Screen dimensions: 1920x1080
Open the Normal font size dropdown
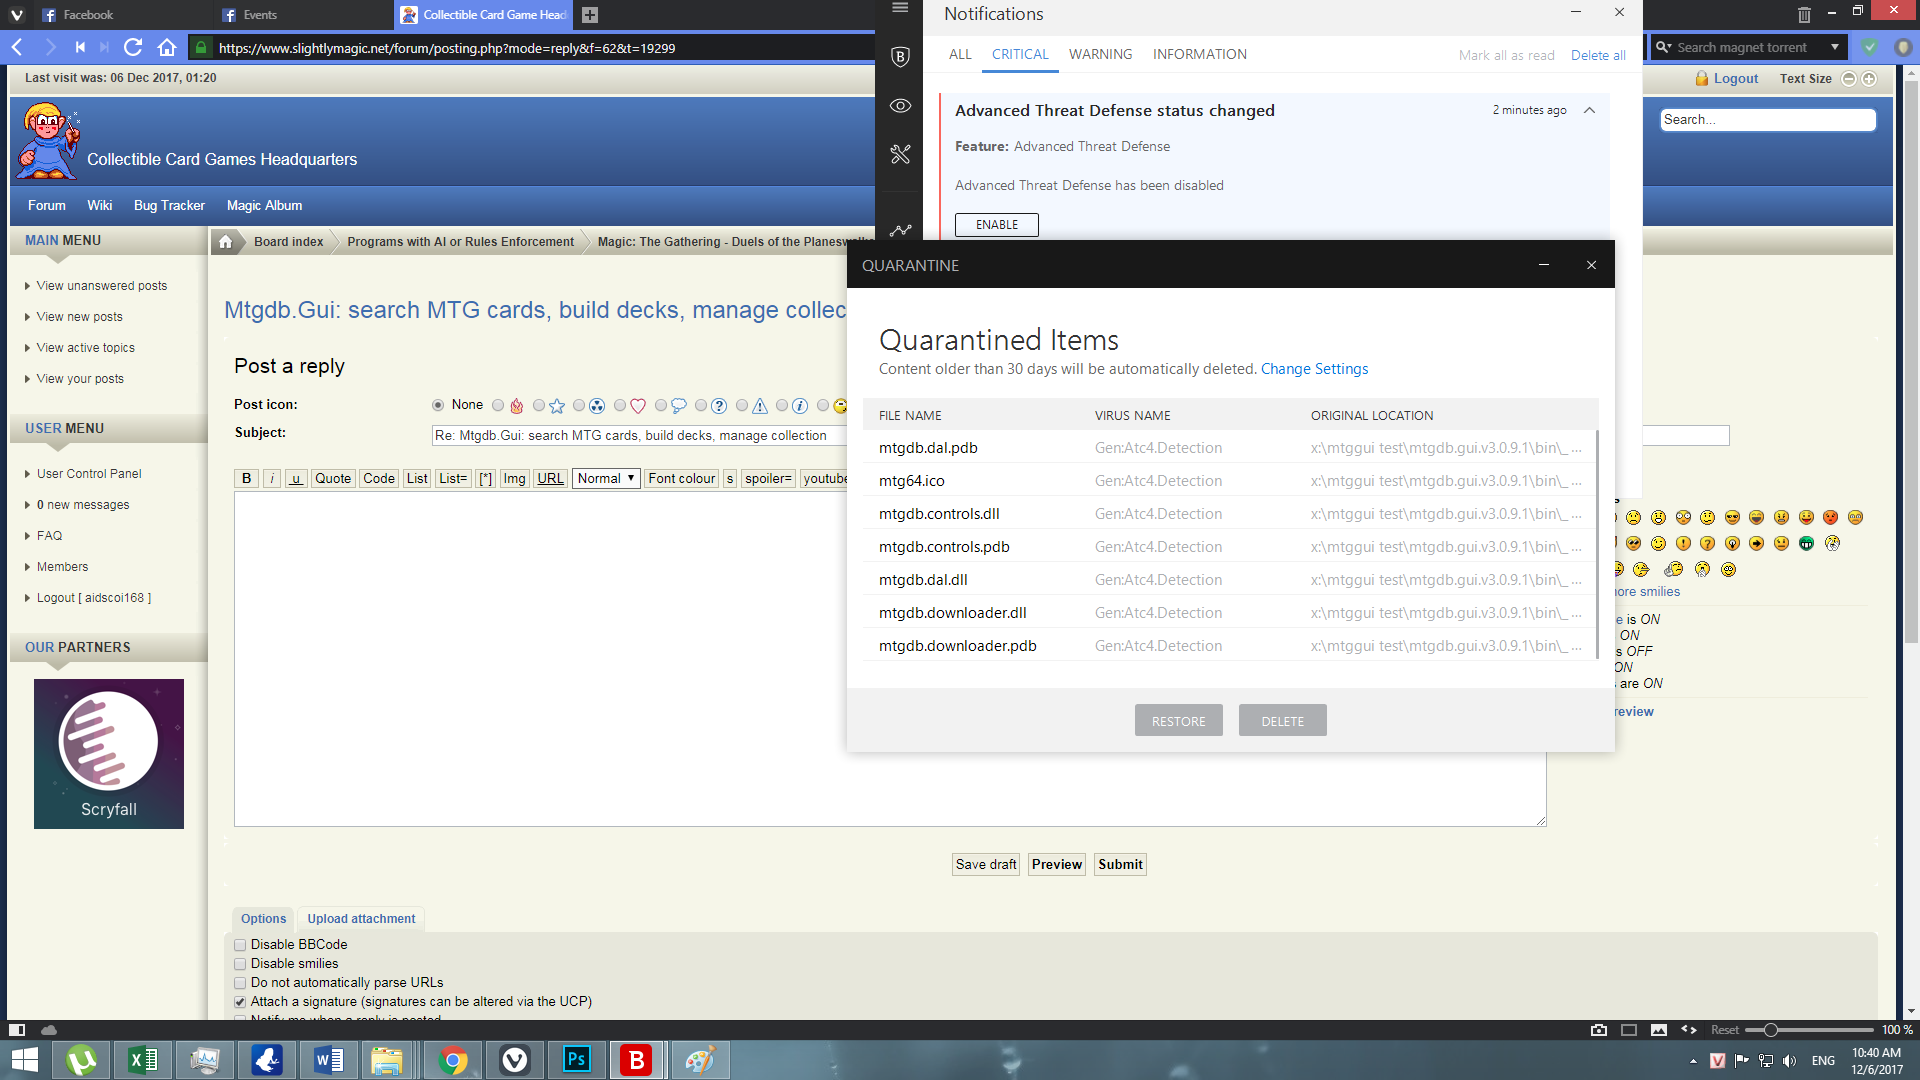click(606, 478)
